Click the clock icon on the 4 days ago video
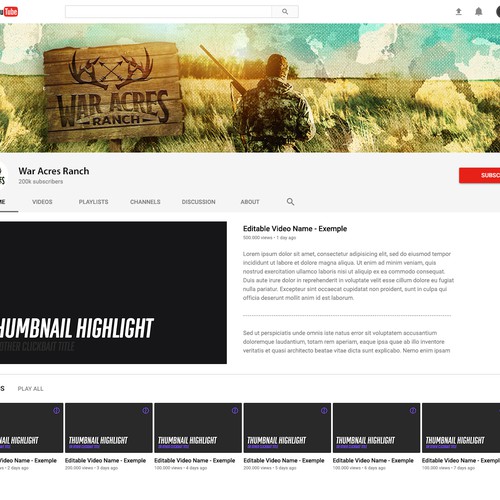Viewport: 500px width, 500px height. click(235, 410)
